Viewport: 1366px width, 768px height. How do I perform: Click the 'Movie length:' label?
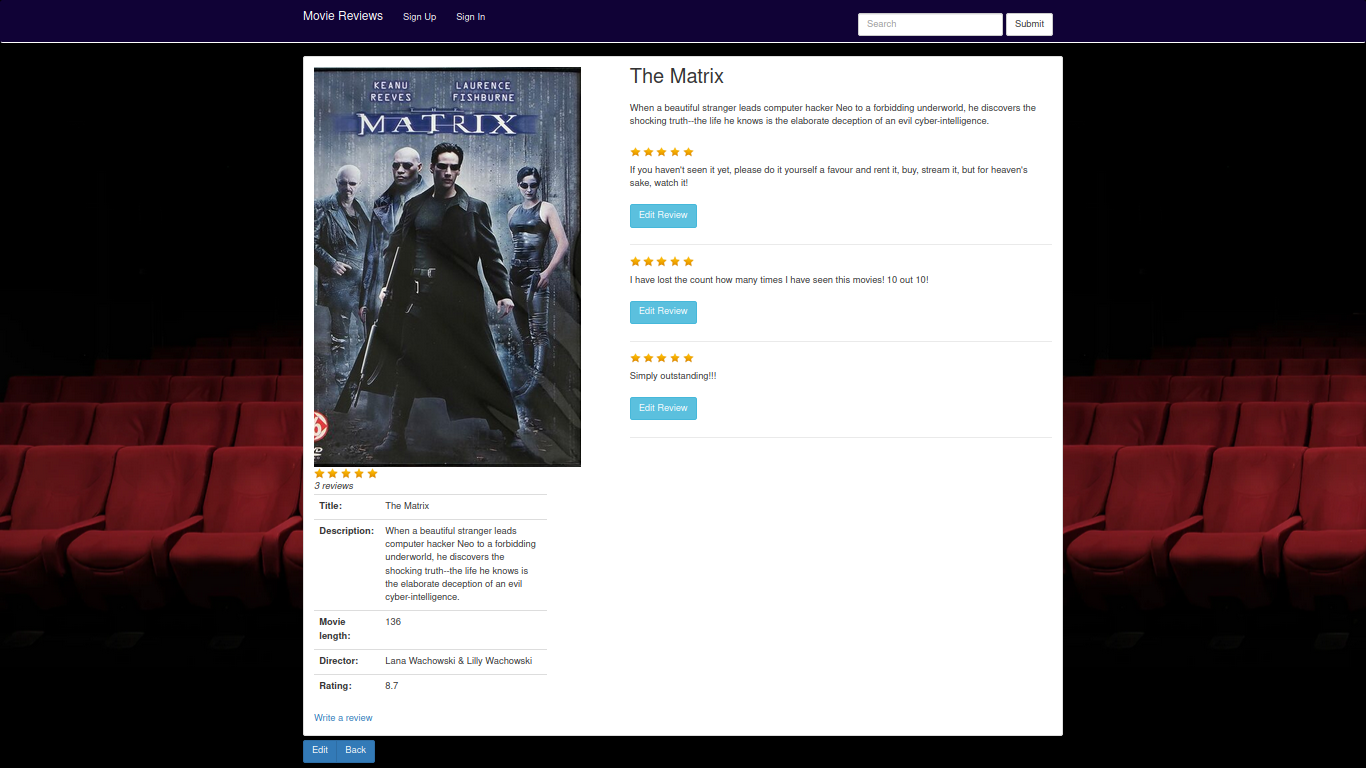pyautogui.click(x=335, y=629)
